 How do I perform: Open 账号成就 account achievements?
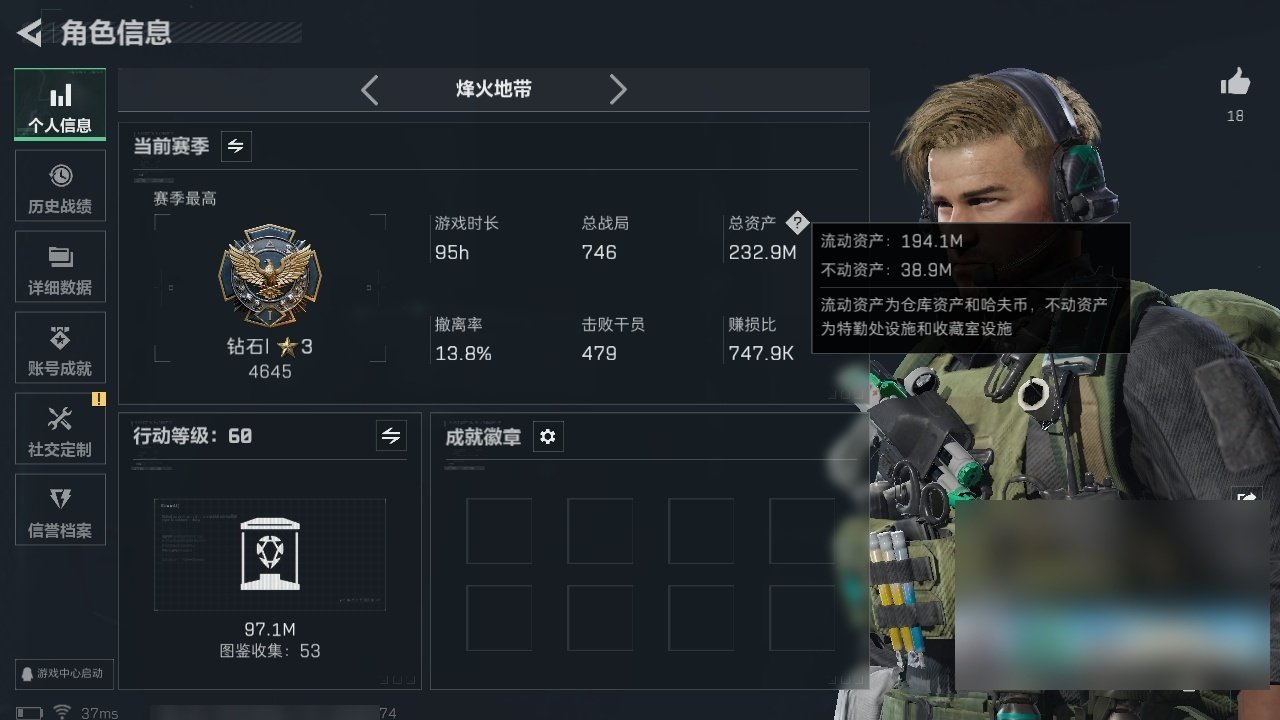(60, 348)
